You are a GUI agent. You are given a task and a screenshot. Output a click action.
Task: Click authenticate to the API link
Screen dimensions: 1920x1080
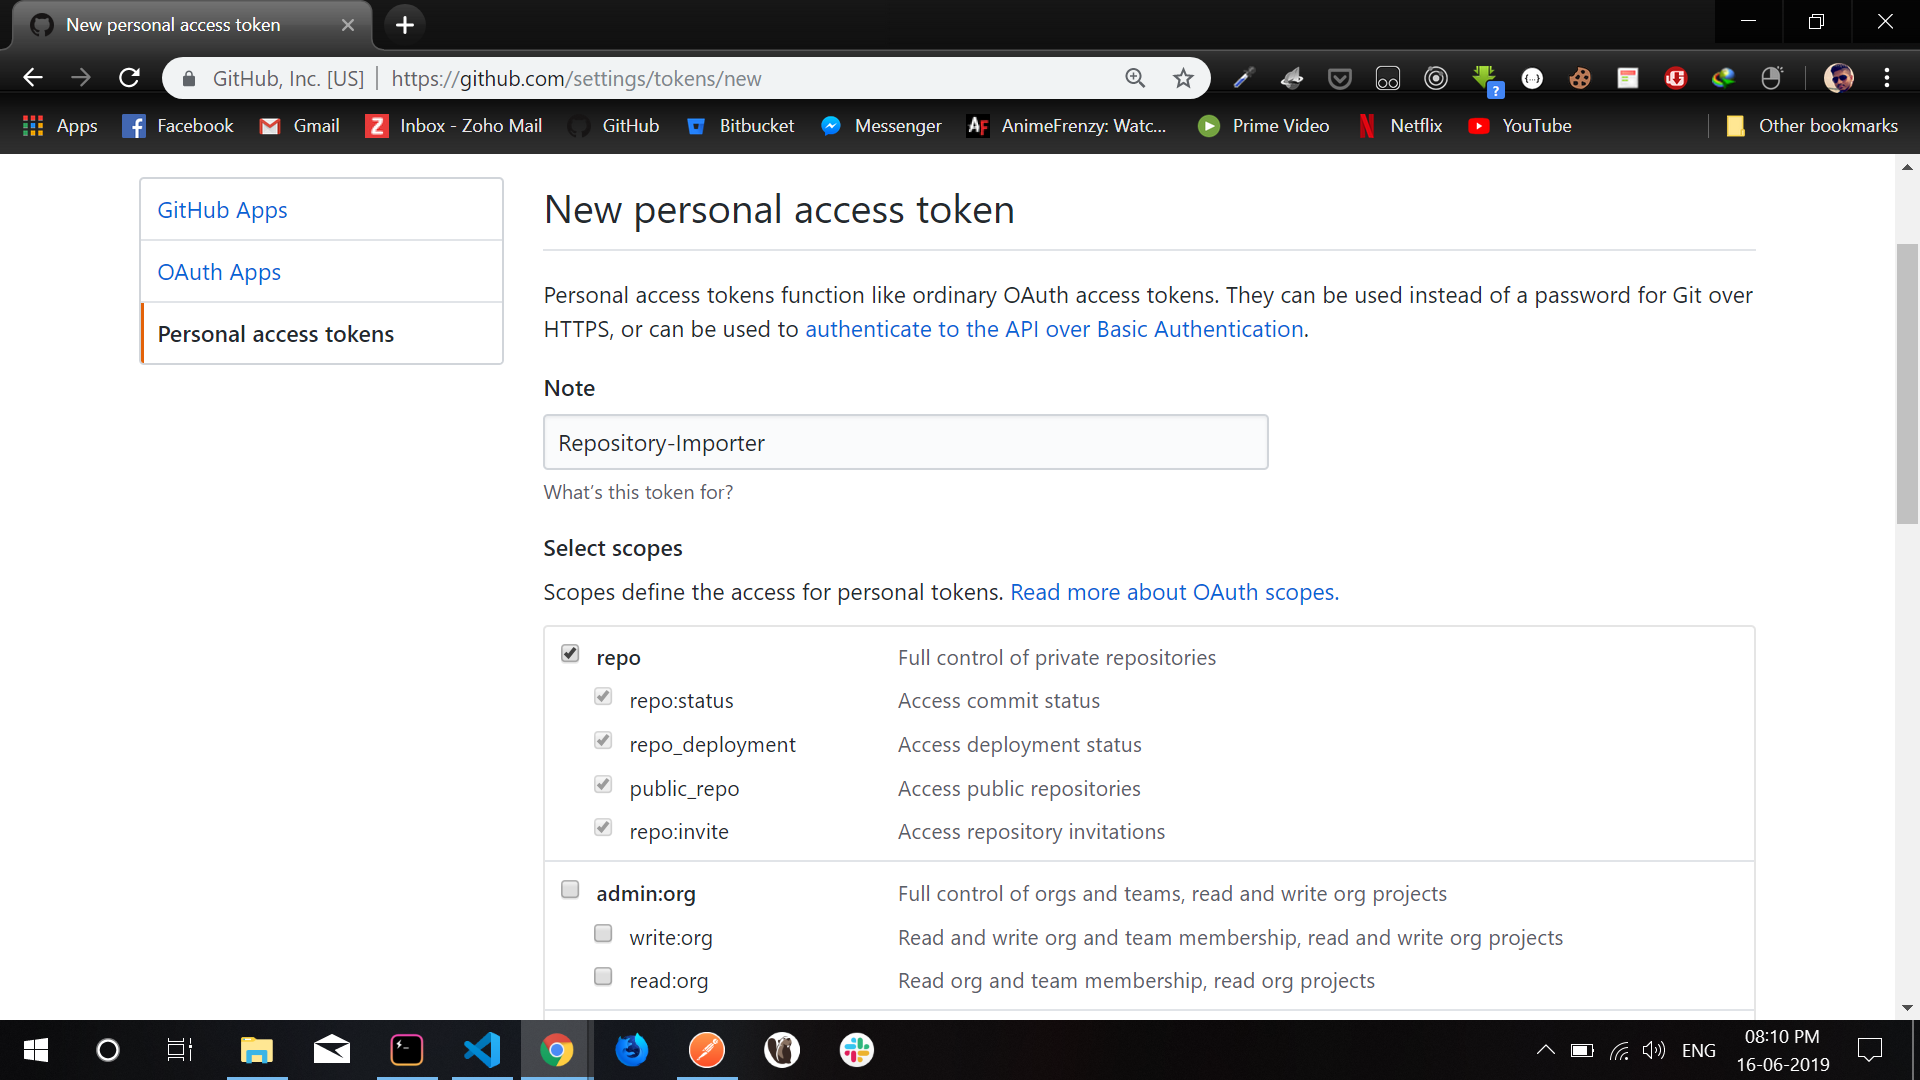tap(1054, 329)
